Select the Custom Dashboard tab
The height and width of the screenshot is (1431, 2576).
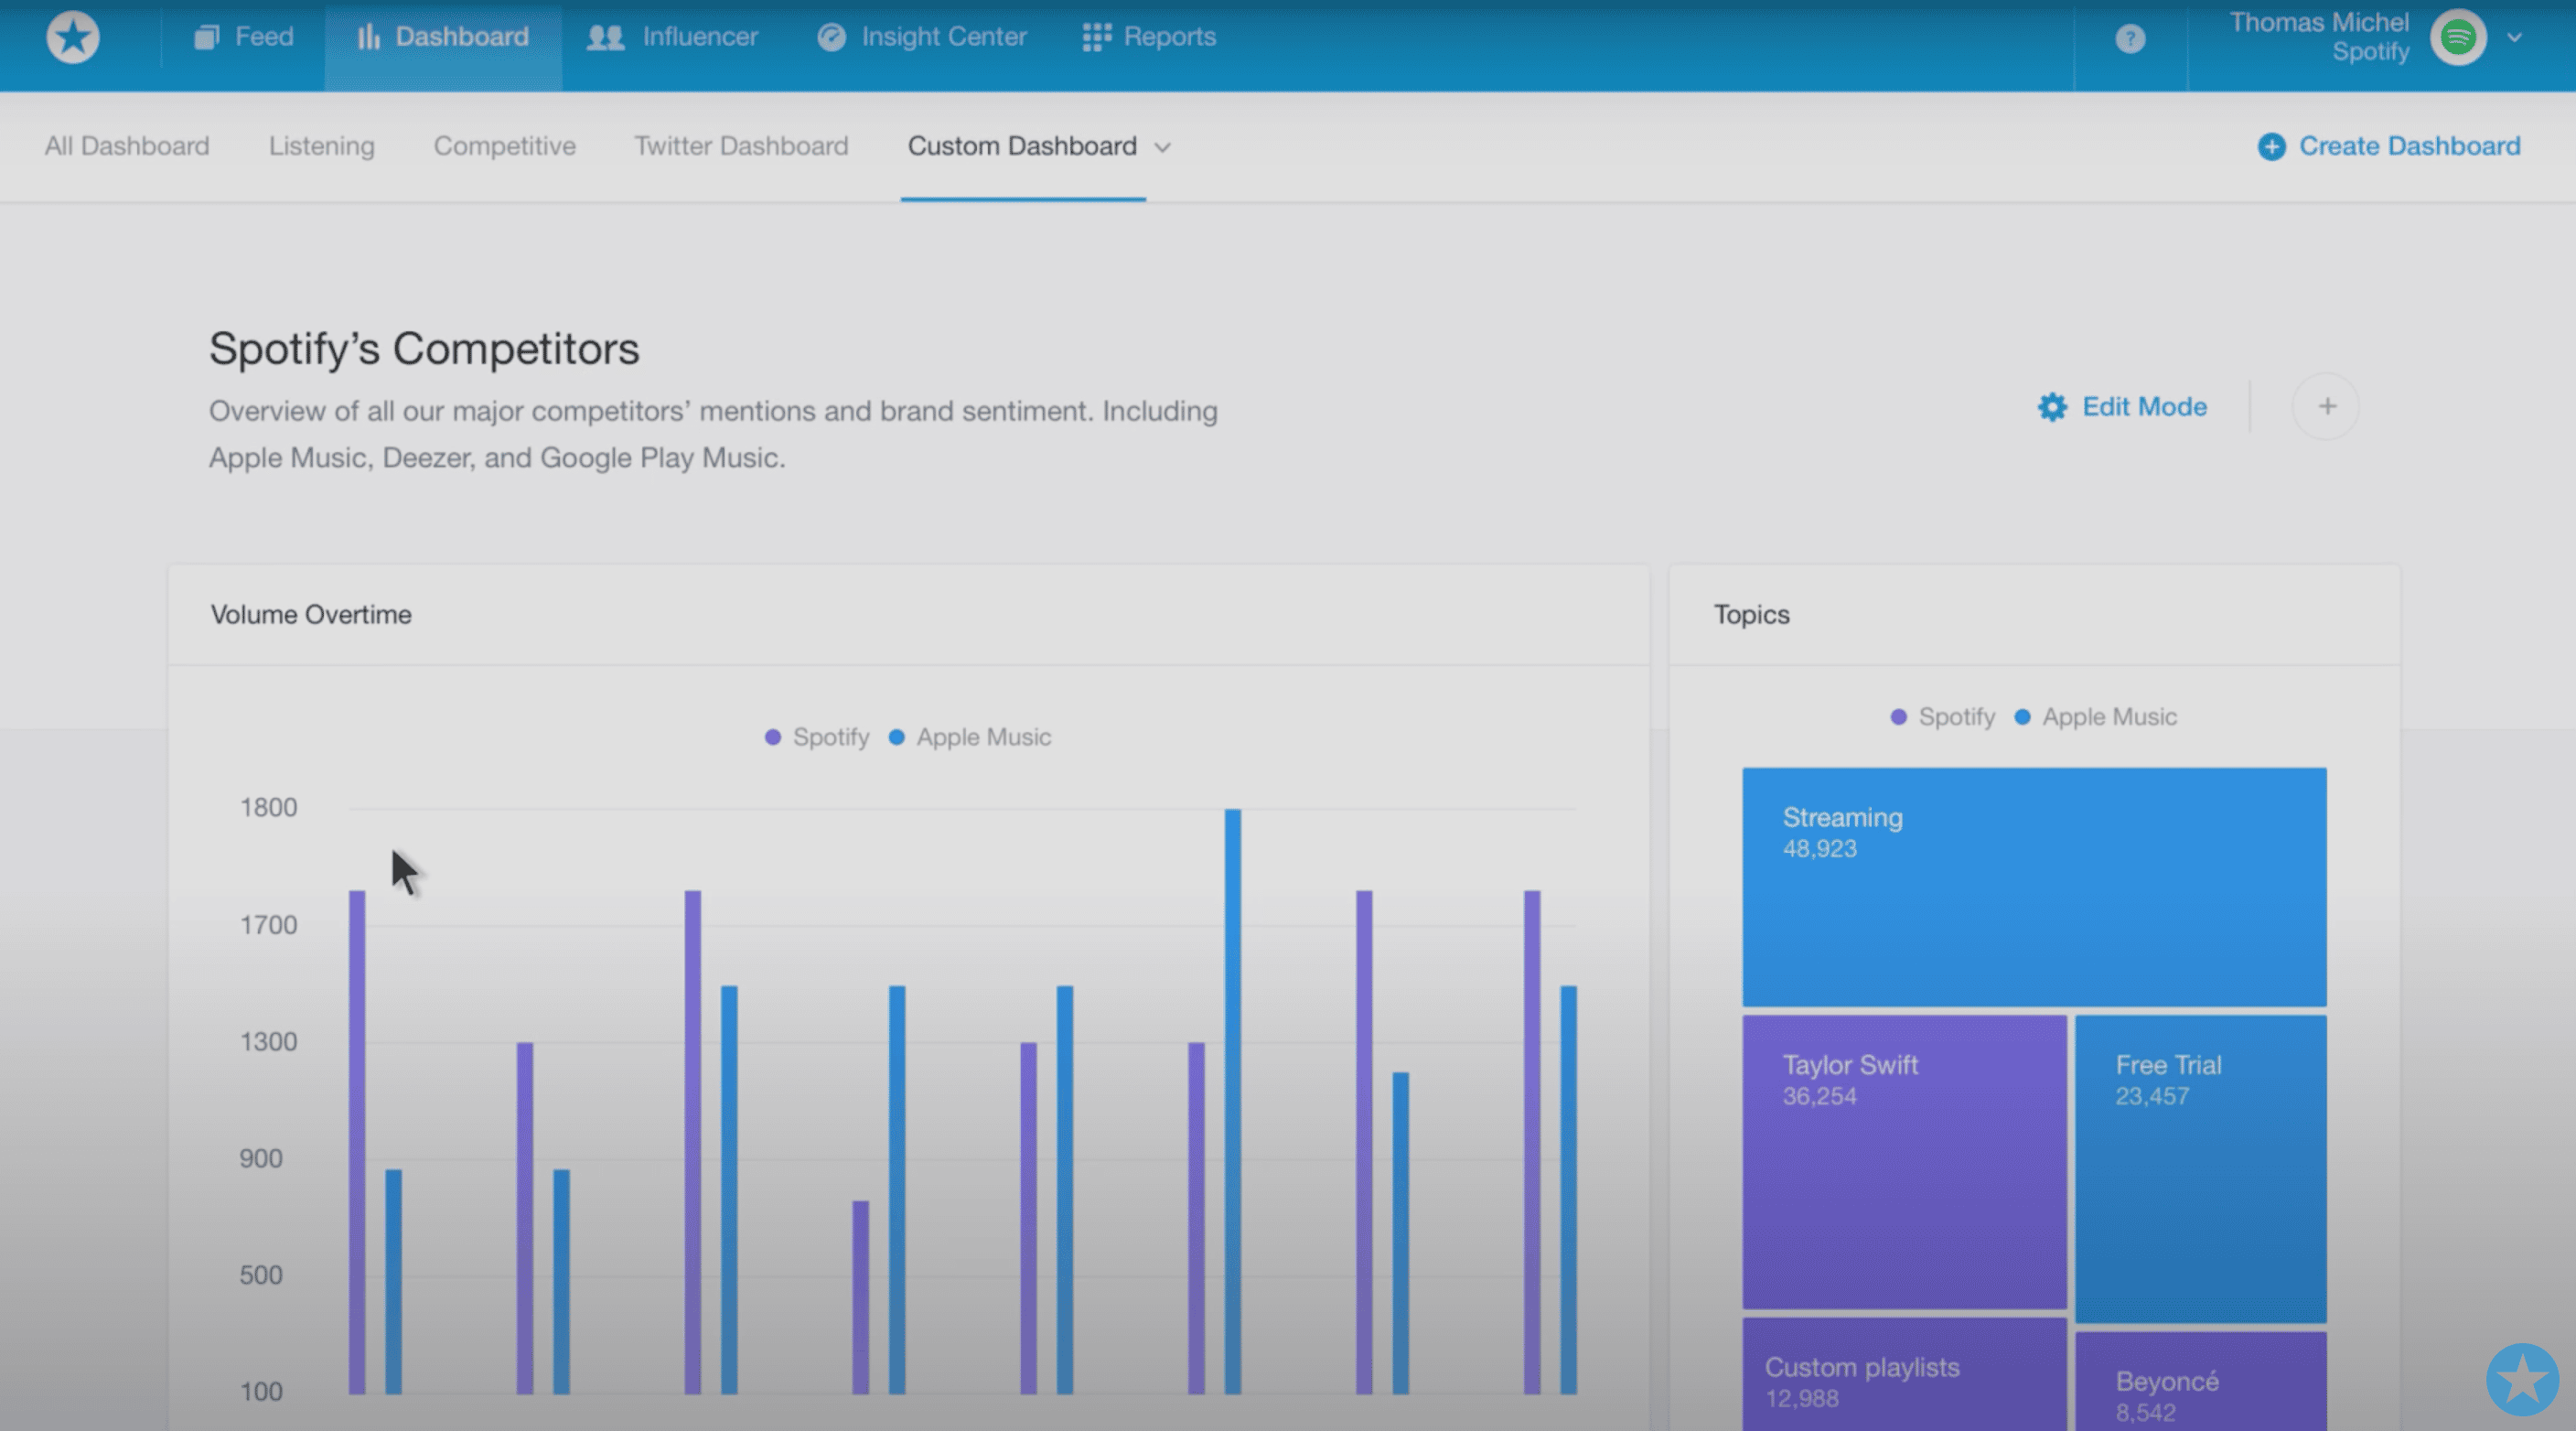click(1022, 146)
